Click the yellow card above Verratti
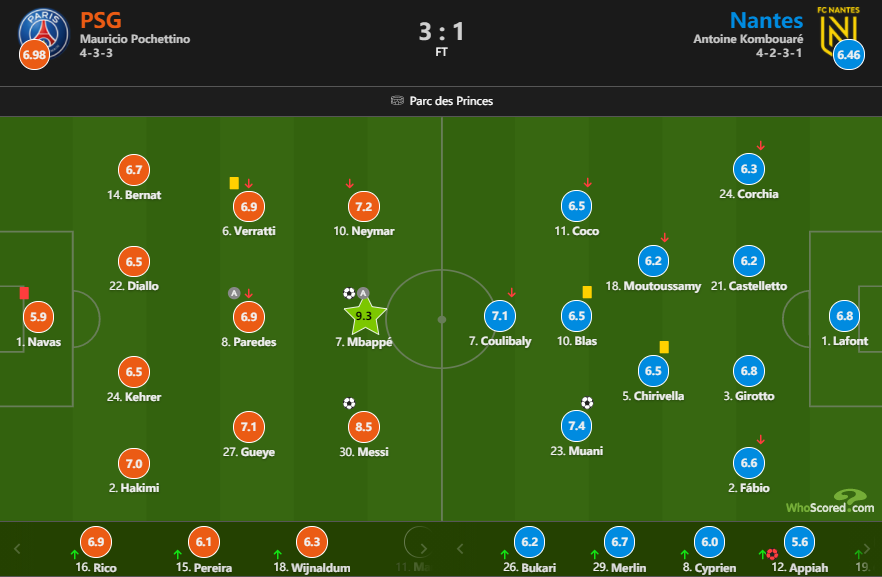The image size is (882, 577). tap(234, 183)
